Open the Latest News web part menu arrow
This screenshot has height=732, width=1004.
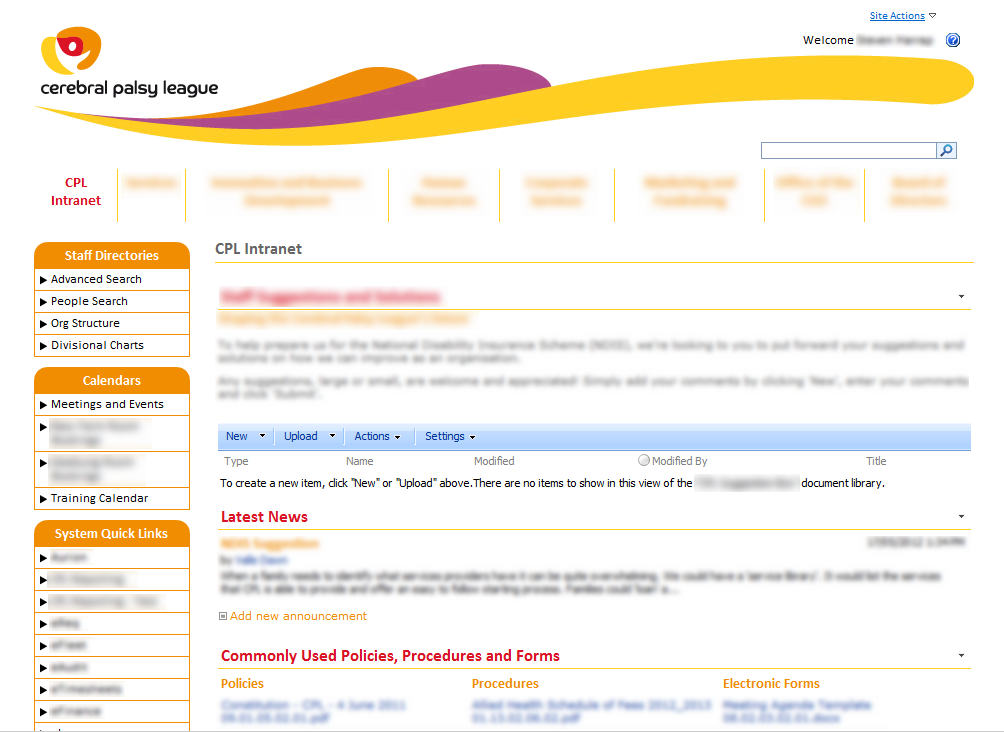(x=961, y=517)
